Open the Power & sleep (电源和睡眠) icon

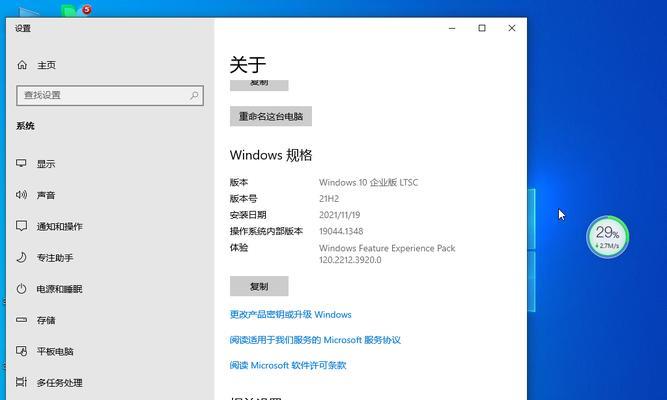21,289
